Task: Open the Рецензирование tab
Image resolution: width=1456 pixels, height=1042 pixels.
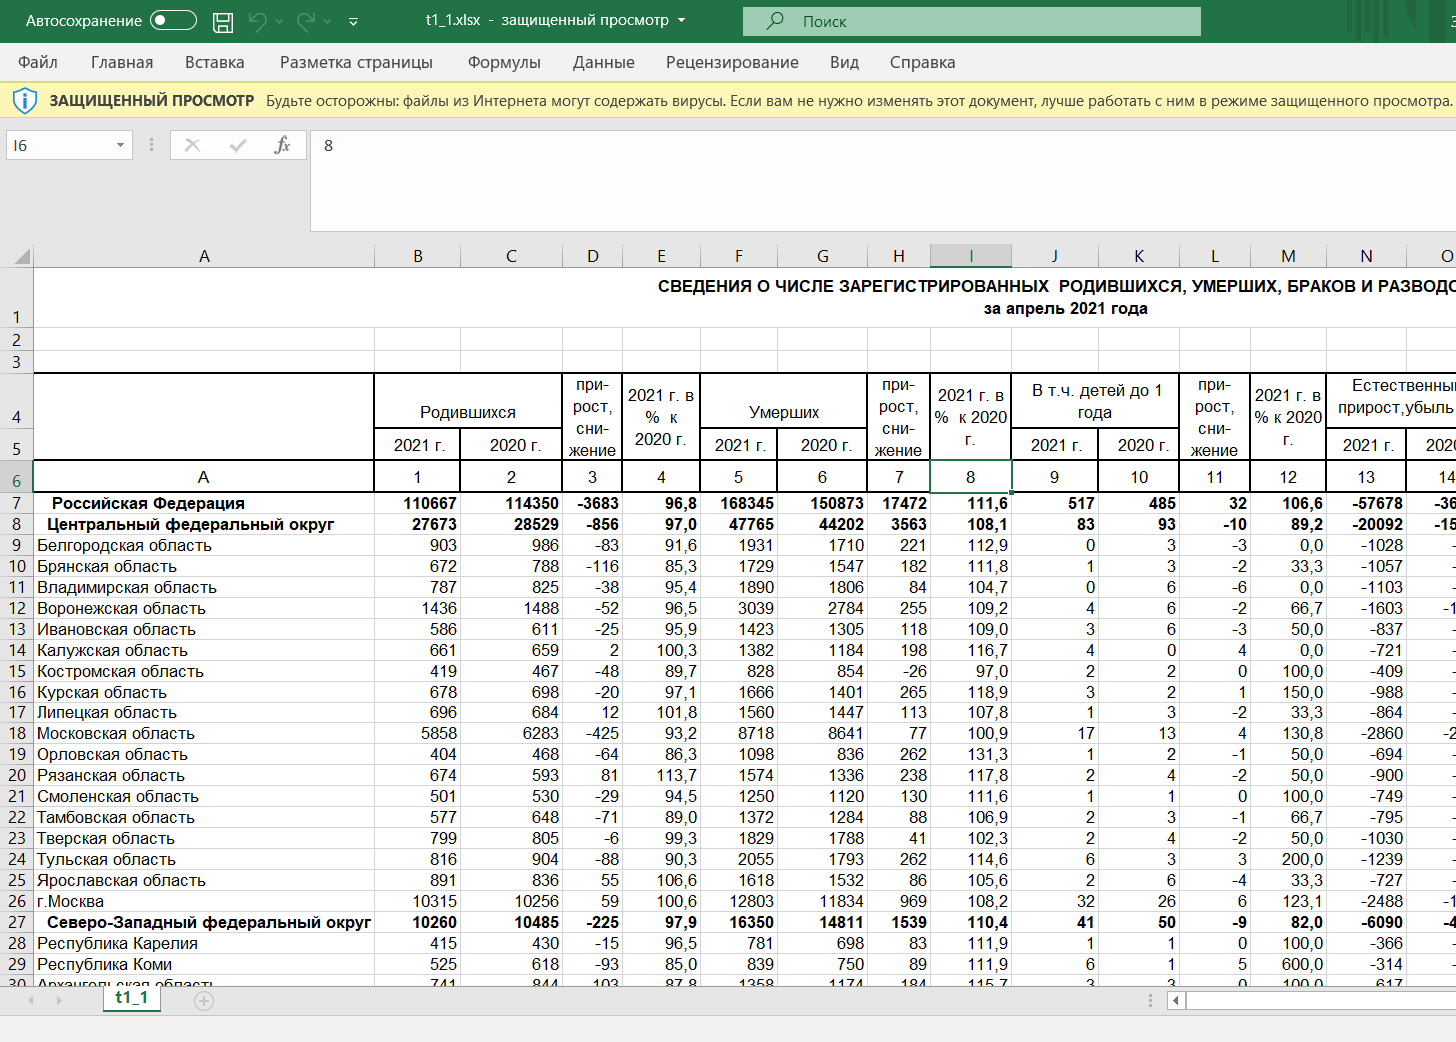Action: point(732,62)
